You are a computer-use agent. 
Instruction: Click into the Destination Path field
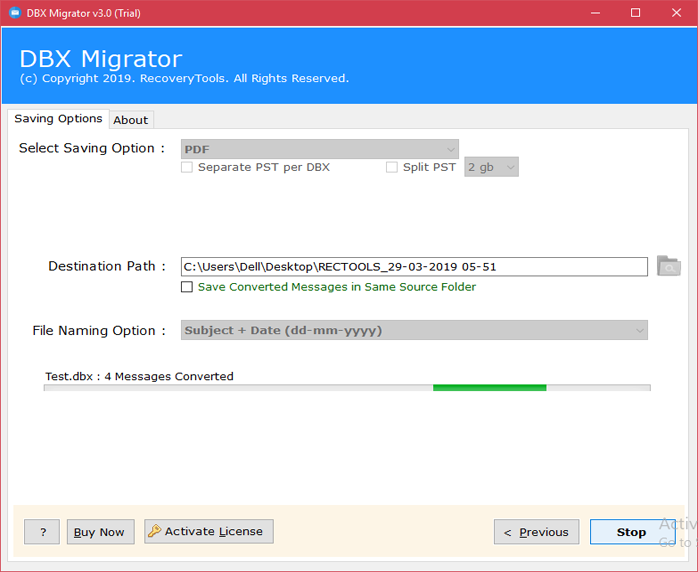click(x=414, y=267)
